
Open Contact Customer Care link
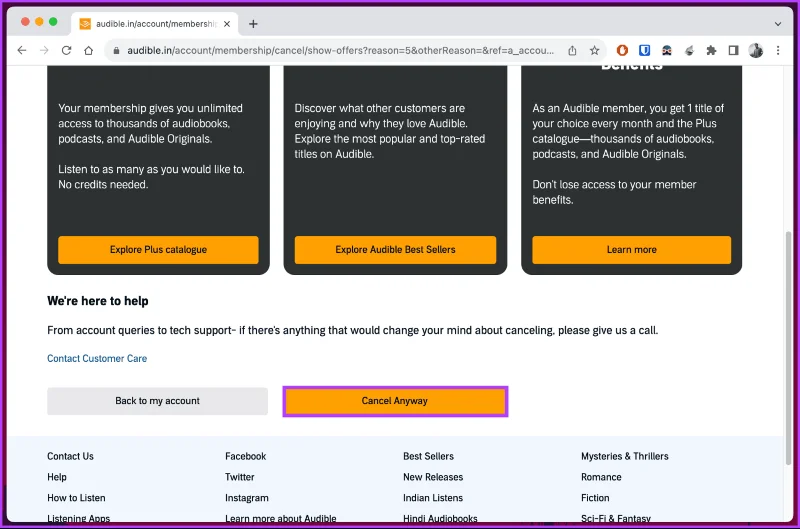tap(97, 358)
